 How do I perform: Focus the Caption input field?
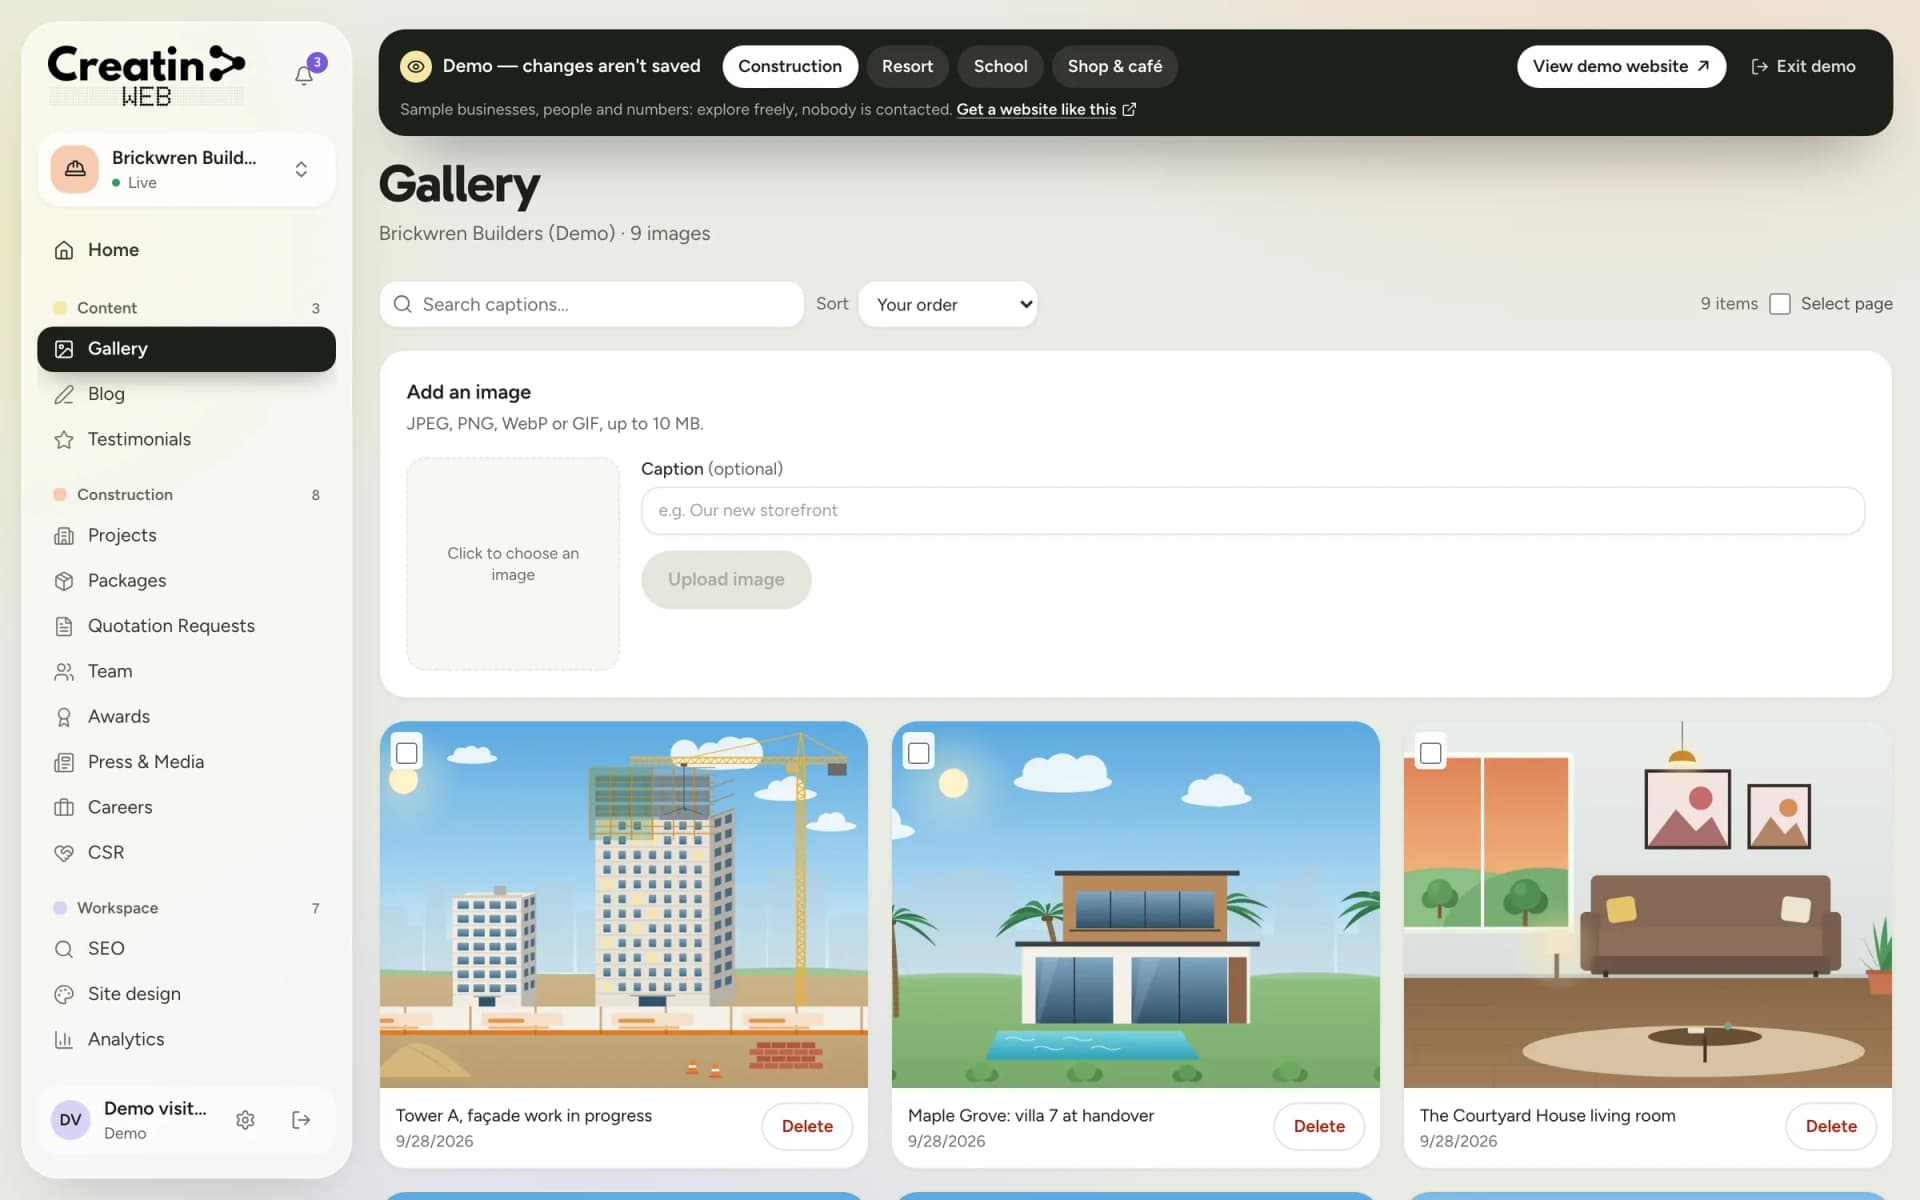(1253, 511)
